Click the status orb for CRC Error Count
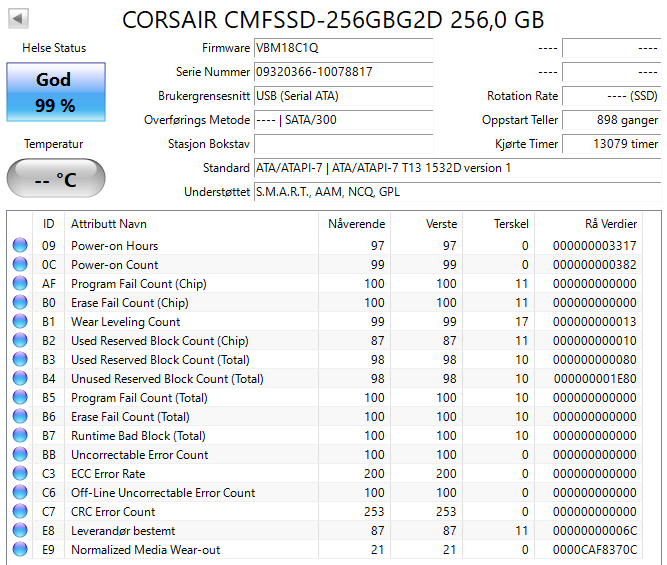The height and width of the screenshot is (565, 667). (20, 511)
